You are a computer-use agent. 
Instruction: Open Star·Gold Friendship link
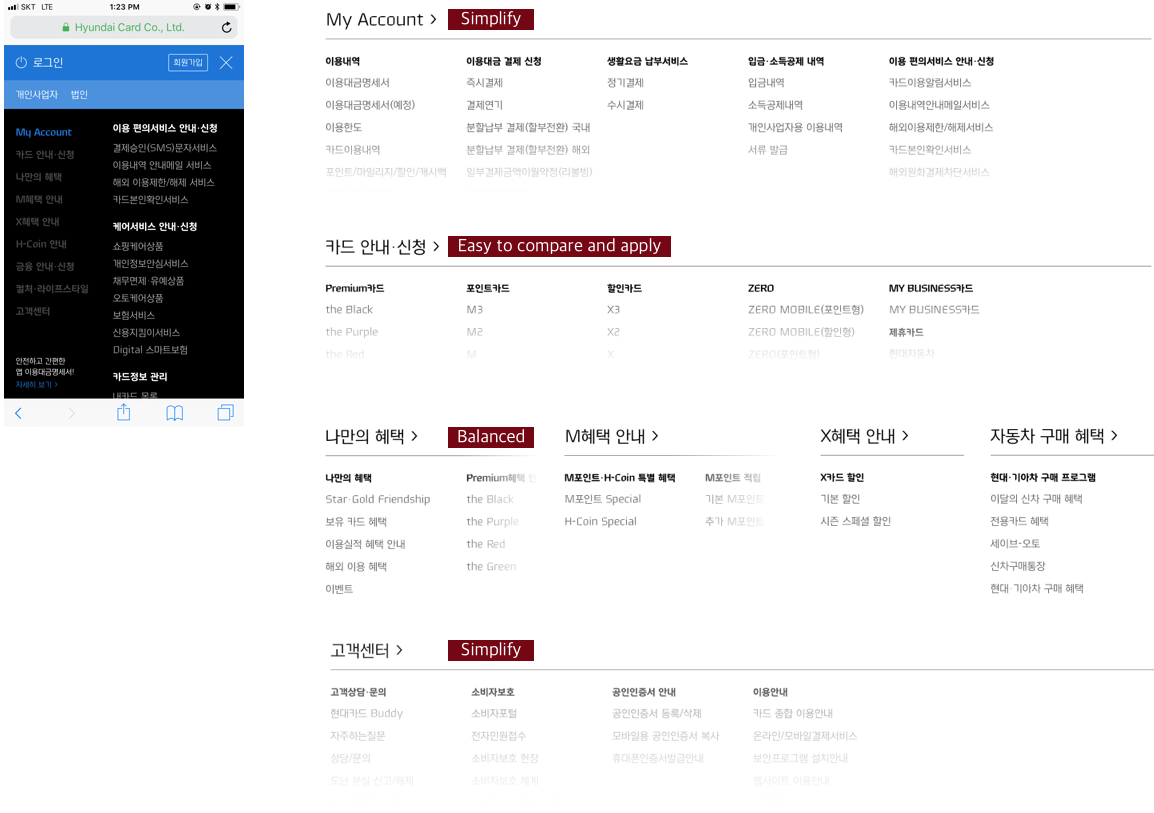(378, 499)
